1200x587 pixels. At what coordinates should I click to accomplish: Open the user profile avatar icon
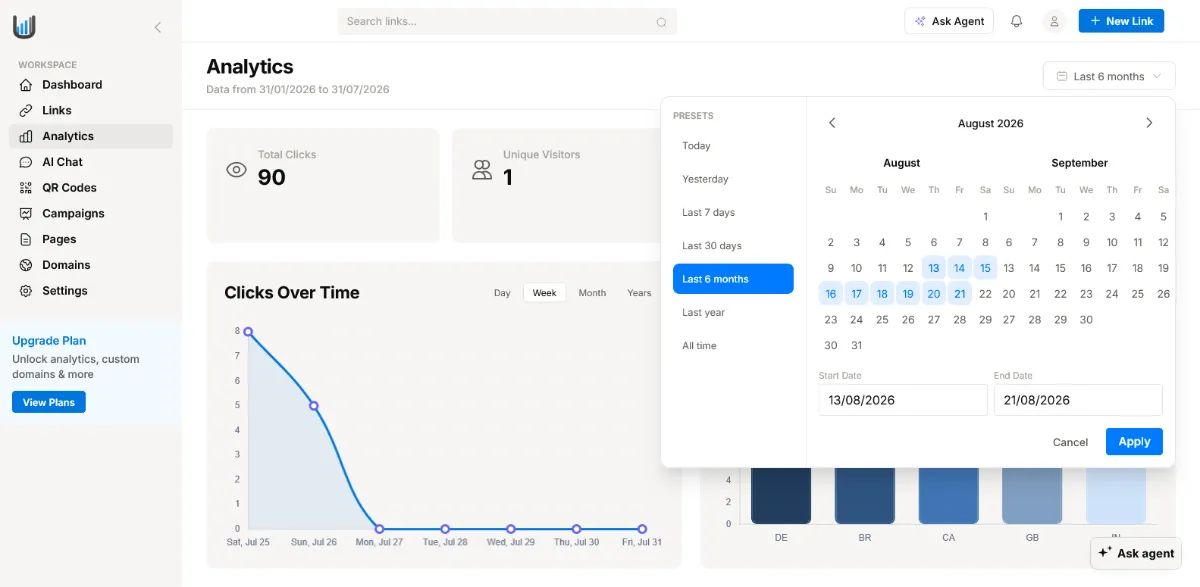[1054, 21]
